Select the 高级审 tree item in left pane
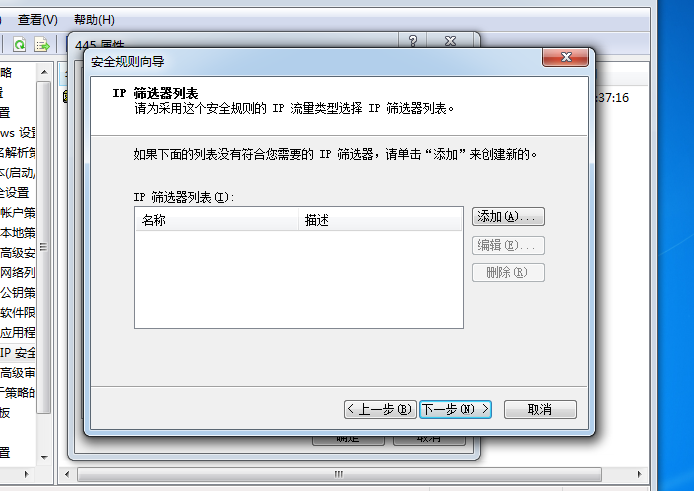This screenshot has width=694, height=491. 18,373
